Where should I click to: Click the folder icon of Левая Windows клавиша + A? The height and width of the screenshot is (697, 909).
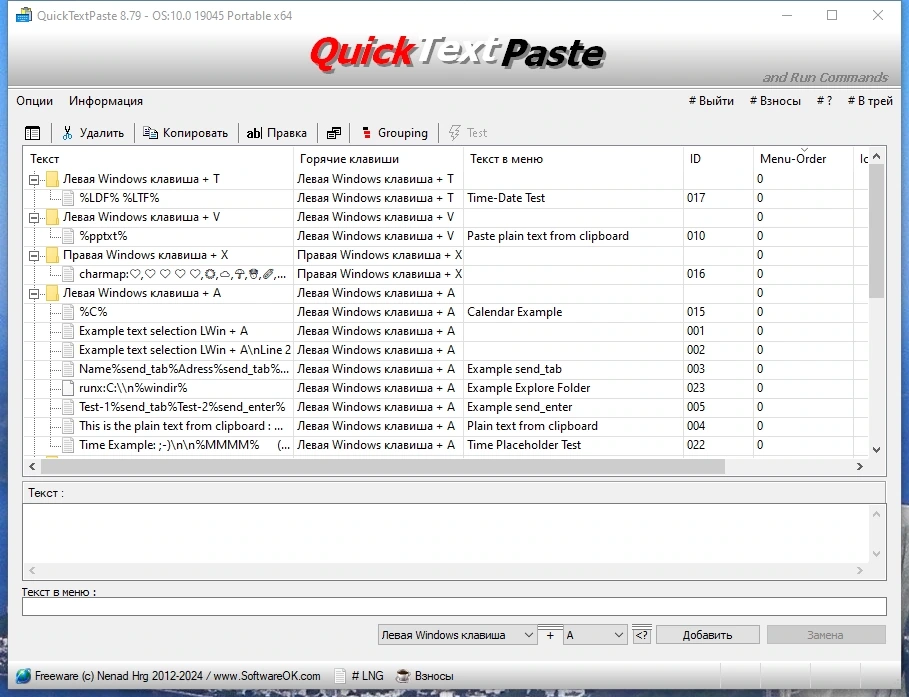point(52,293)
